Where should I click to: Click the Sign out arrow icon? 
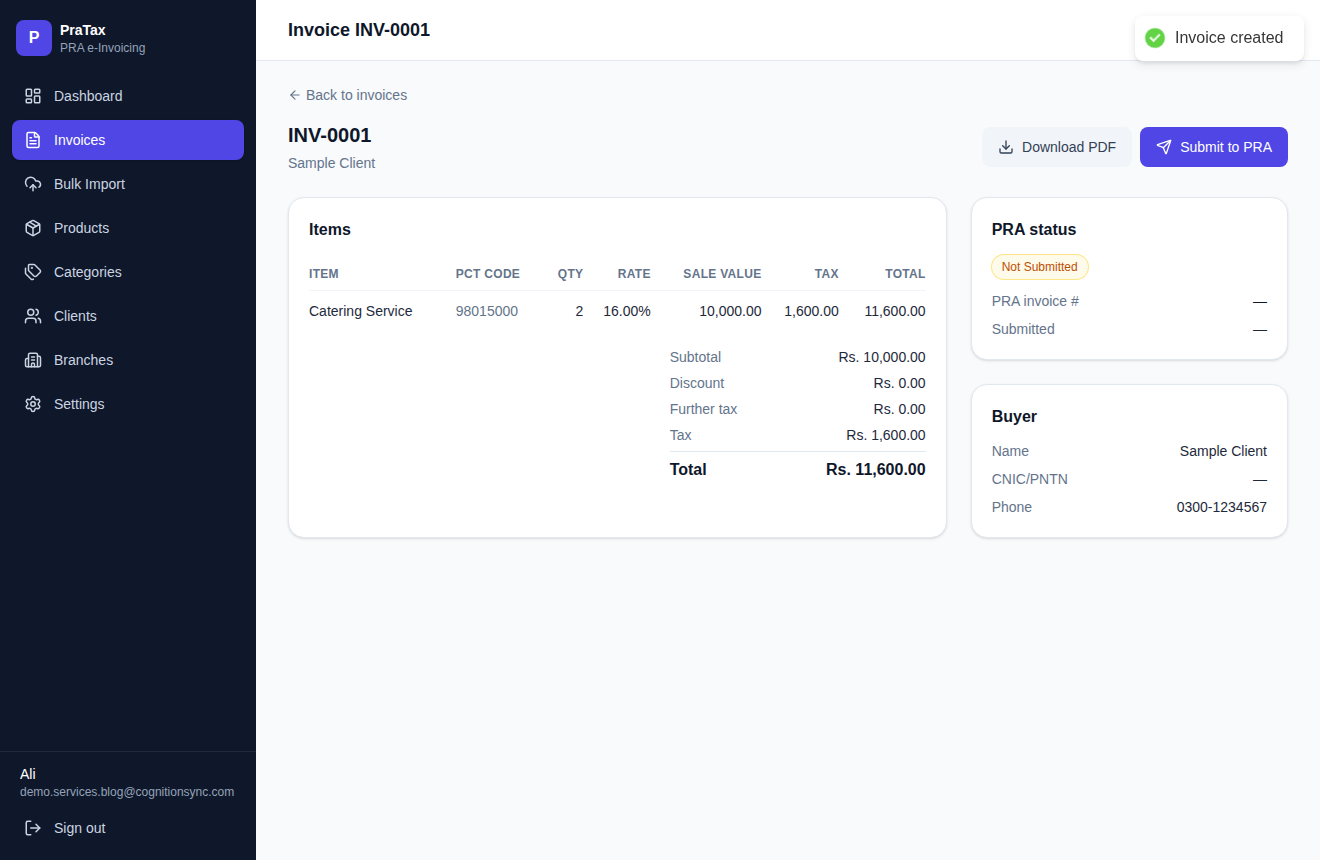click(33, 828)
